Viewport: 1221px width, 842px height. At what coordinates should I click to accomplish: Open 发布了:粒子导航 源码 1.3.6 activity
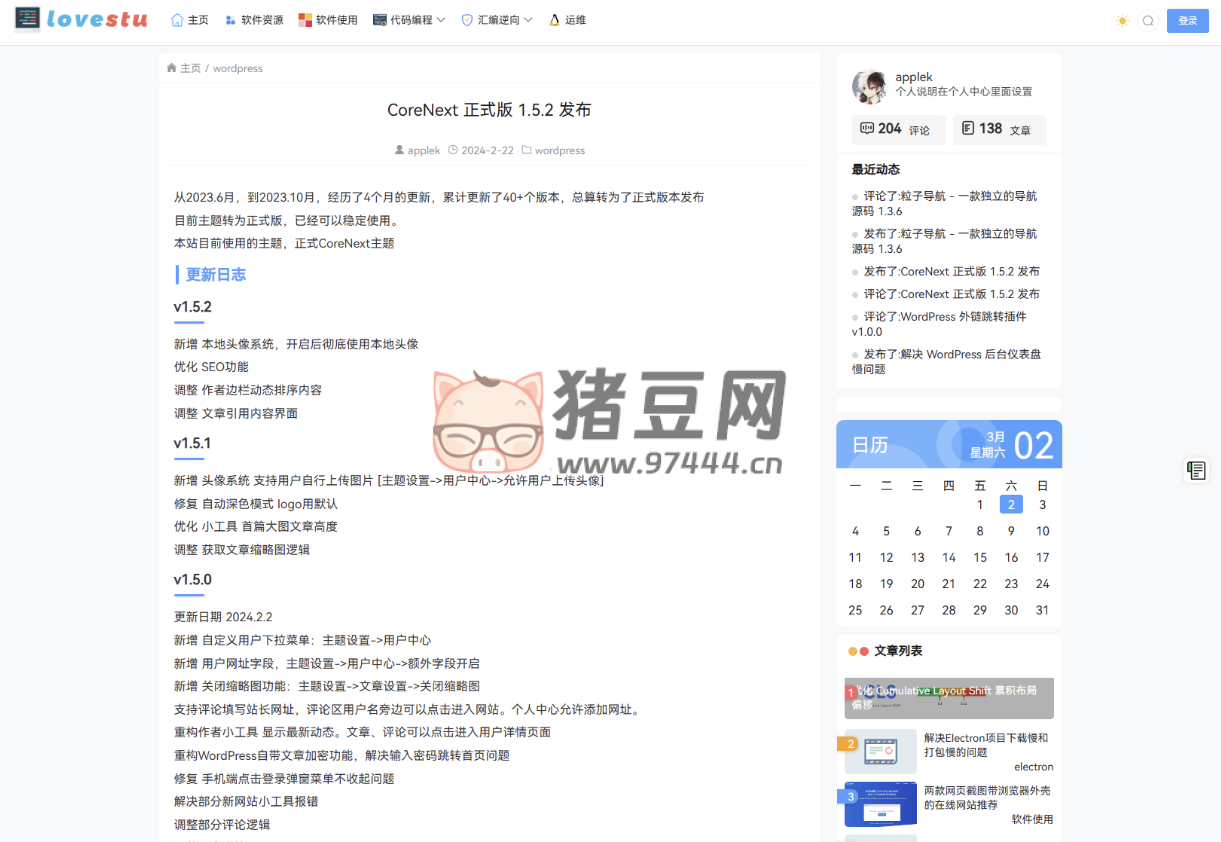pyautogui.click(x=945, y=241)
